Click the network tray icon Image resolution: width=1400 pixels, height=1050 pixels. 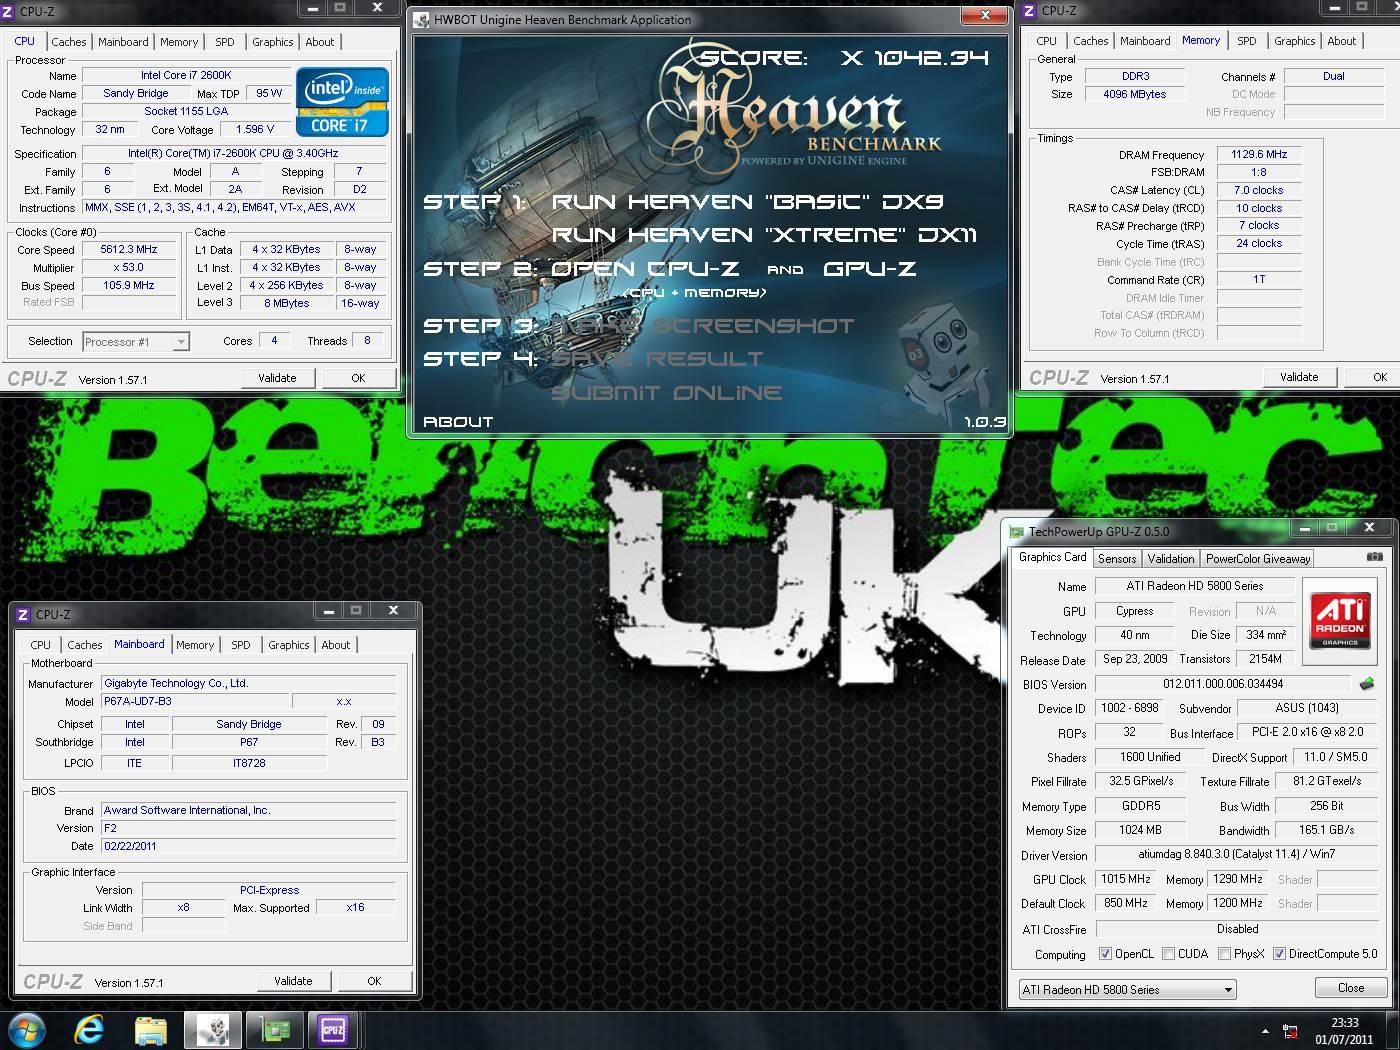click(x=1290, y=1031)
